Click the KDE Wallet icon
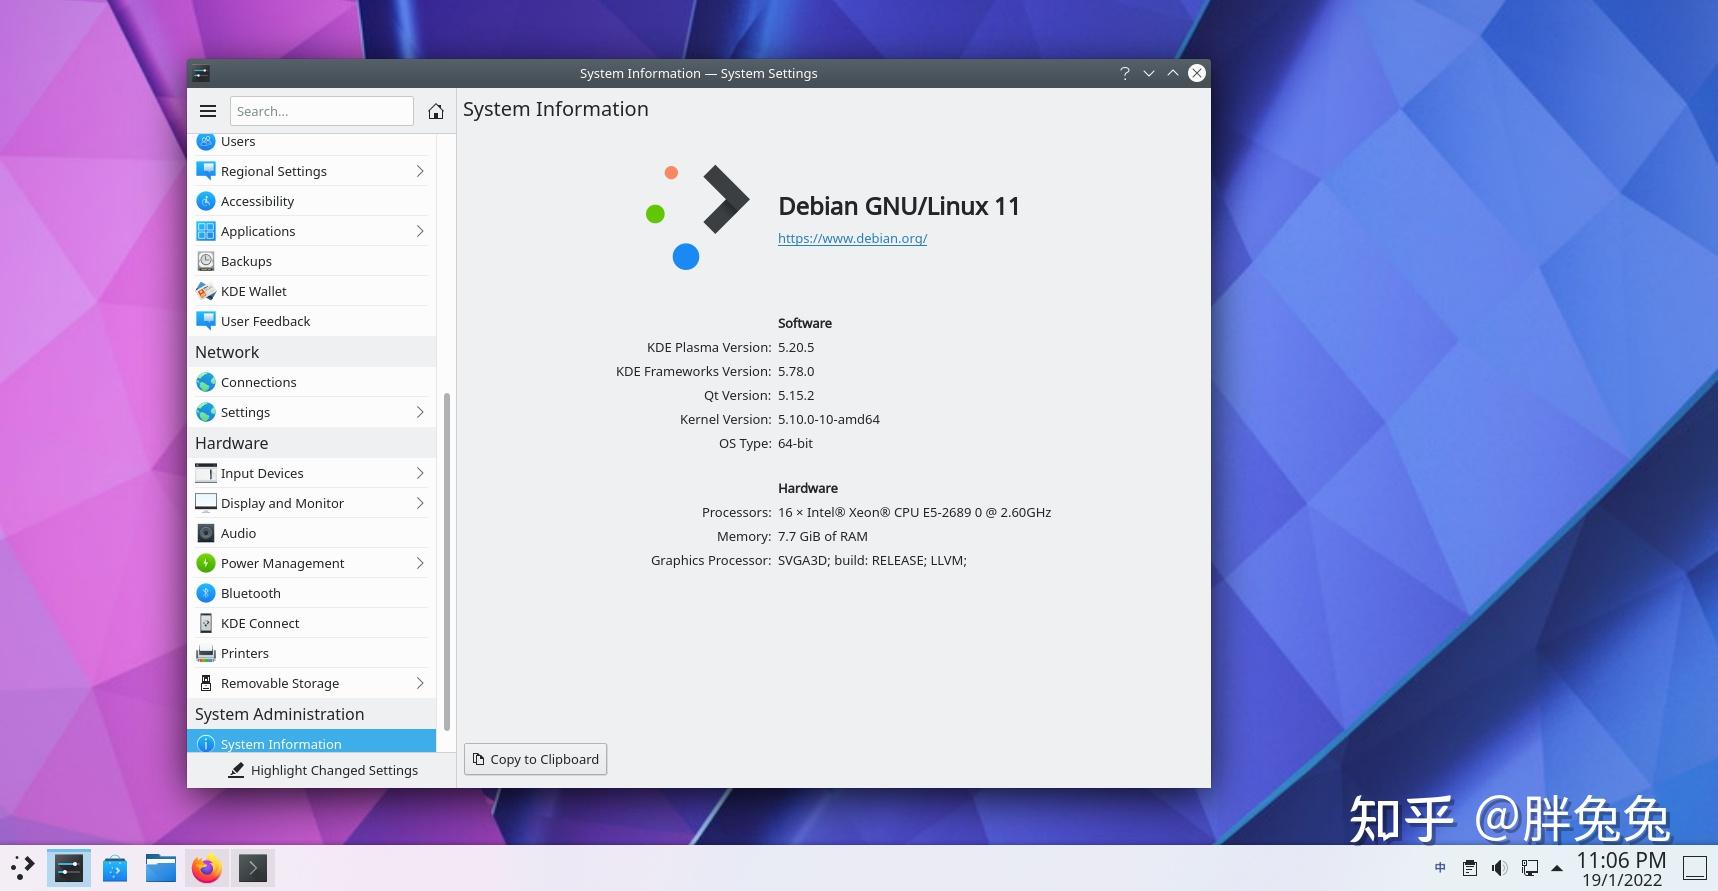 pyautogui.click(x=206, y=291)
